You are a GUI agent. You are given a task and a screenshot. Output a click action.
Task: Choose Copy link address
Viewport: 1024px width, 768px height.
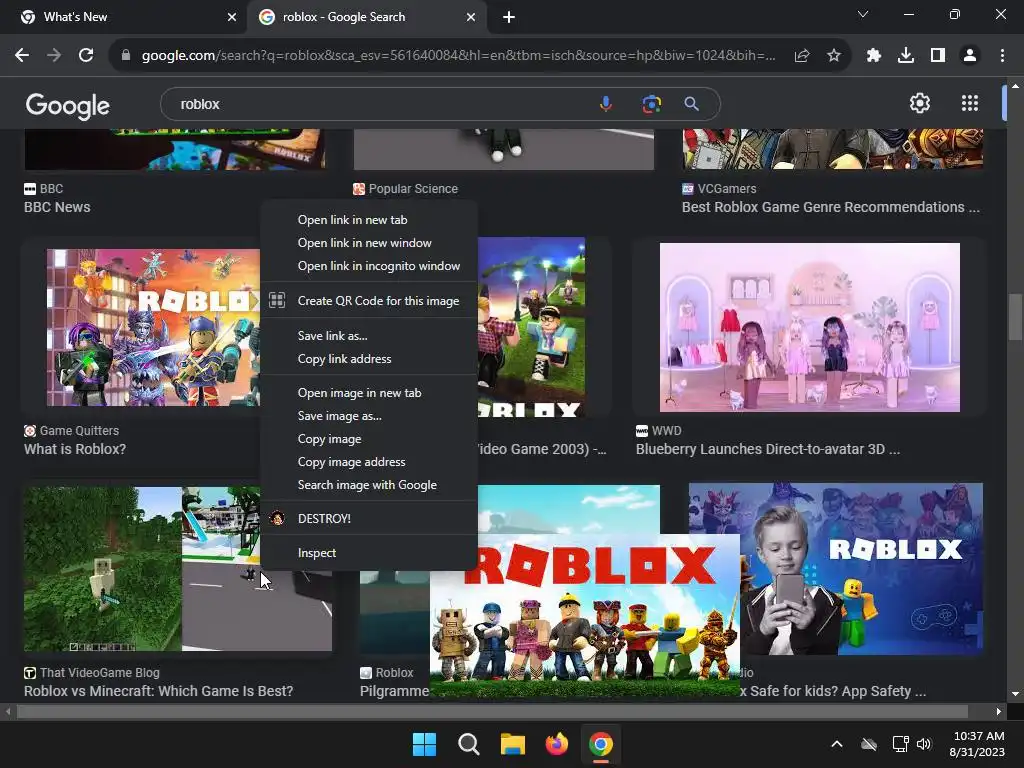tap(369, 359)
